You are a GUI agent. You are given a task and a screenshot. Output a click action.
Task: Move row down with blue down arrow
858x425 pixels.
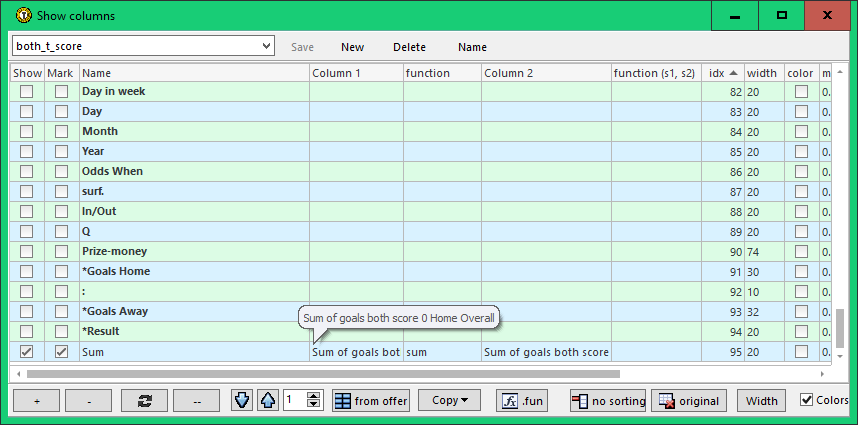243,401
